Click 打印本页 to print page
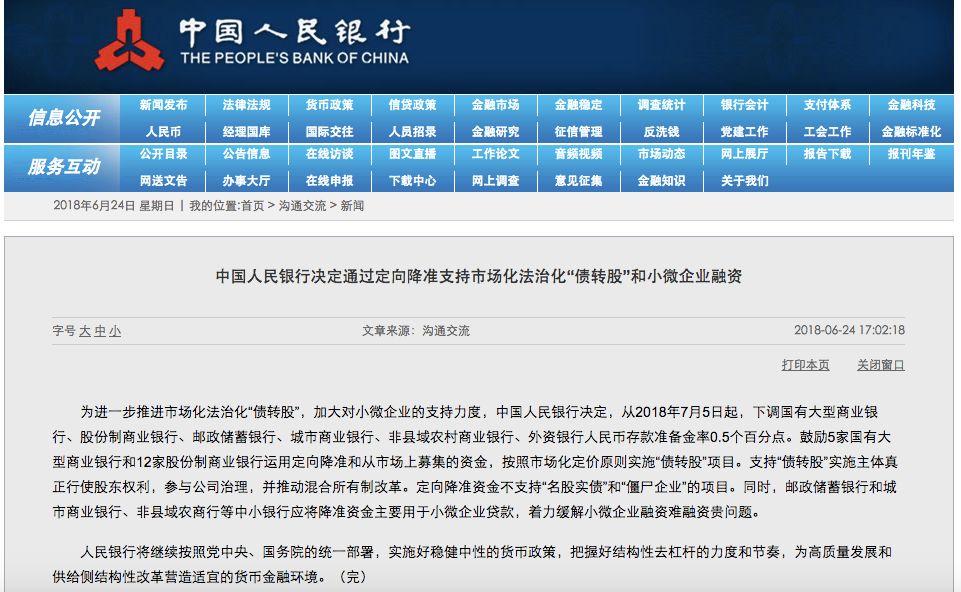The height and width of the screenshot is (592, 961). 805,365
